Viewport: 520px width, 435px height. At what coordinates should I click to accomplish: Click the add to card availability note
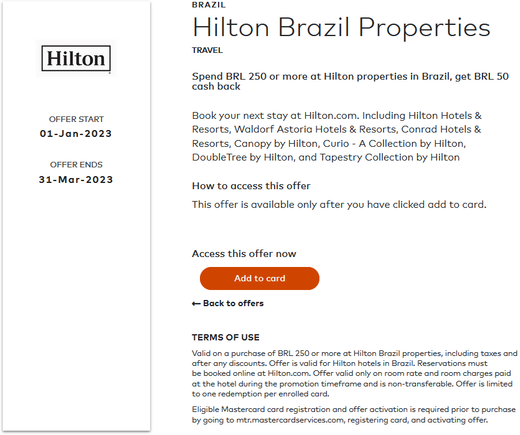click(x=339, y=204)
